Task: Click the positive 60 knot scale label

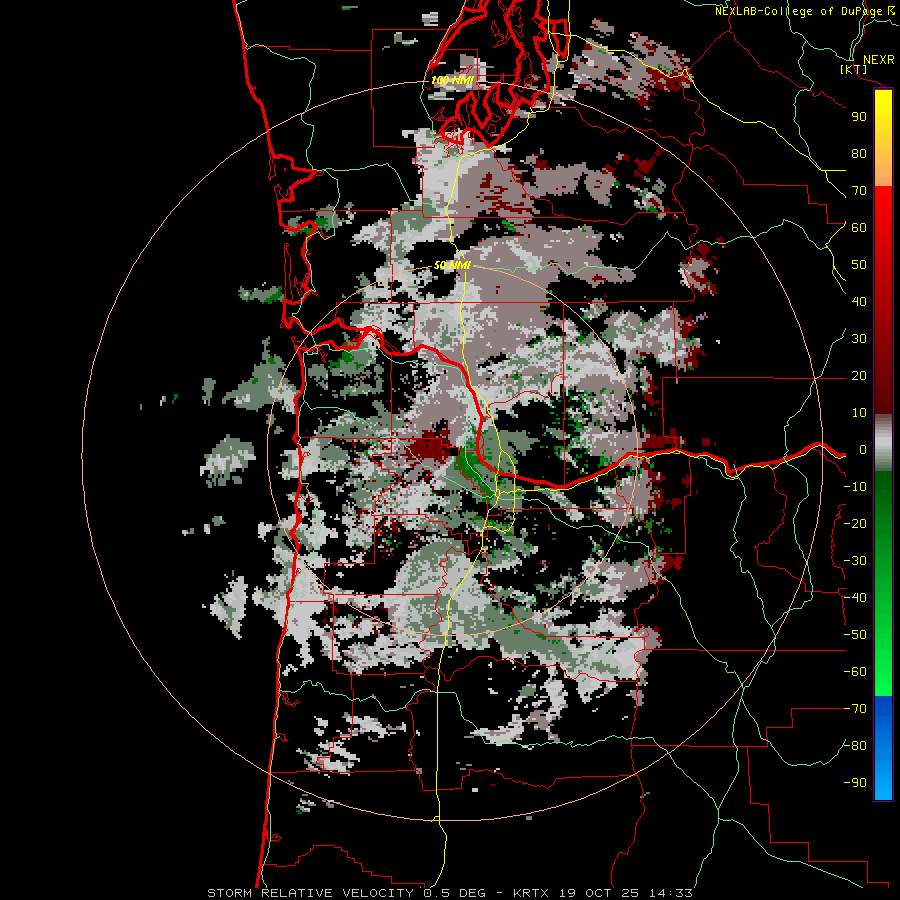Action: [859, 227]
